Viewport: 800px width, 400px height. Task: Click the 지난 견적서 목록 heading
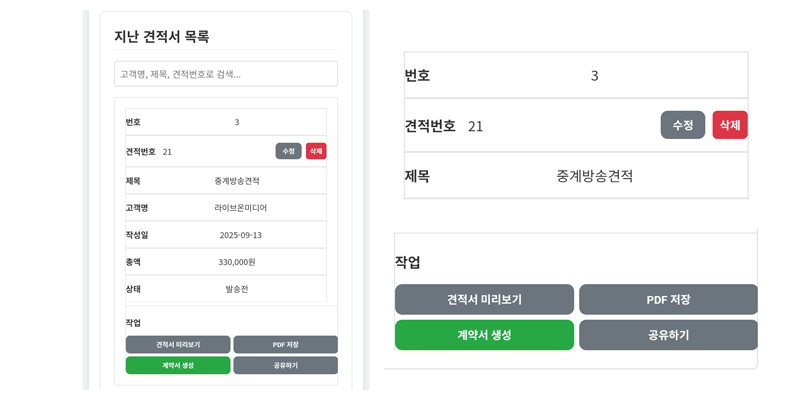click(162, 36)
